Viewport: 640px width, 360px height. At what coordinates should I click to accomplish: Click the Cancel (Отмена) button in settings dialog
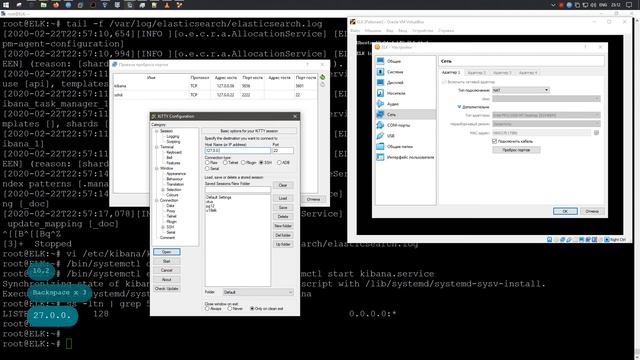click(x=592, y=211)
